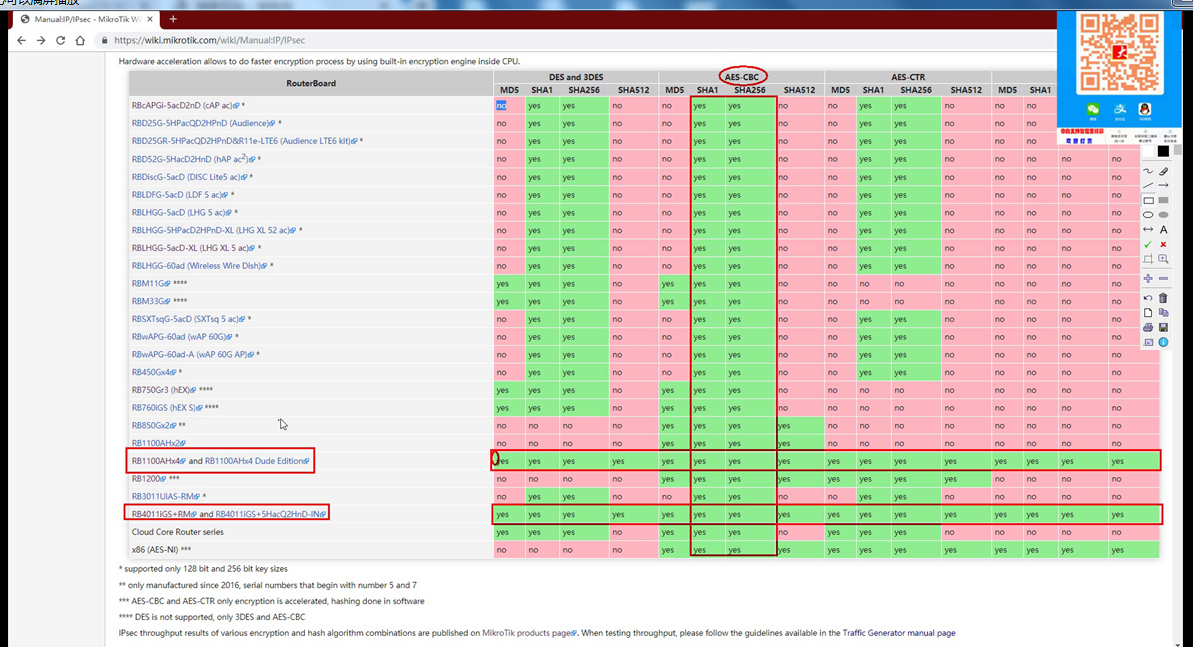Select the highlighter marker tool
Screen dimensions: 1193x647
(1163, 171)
